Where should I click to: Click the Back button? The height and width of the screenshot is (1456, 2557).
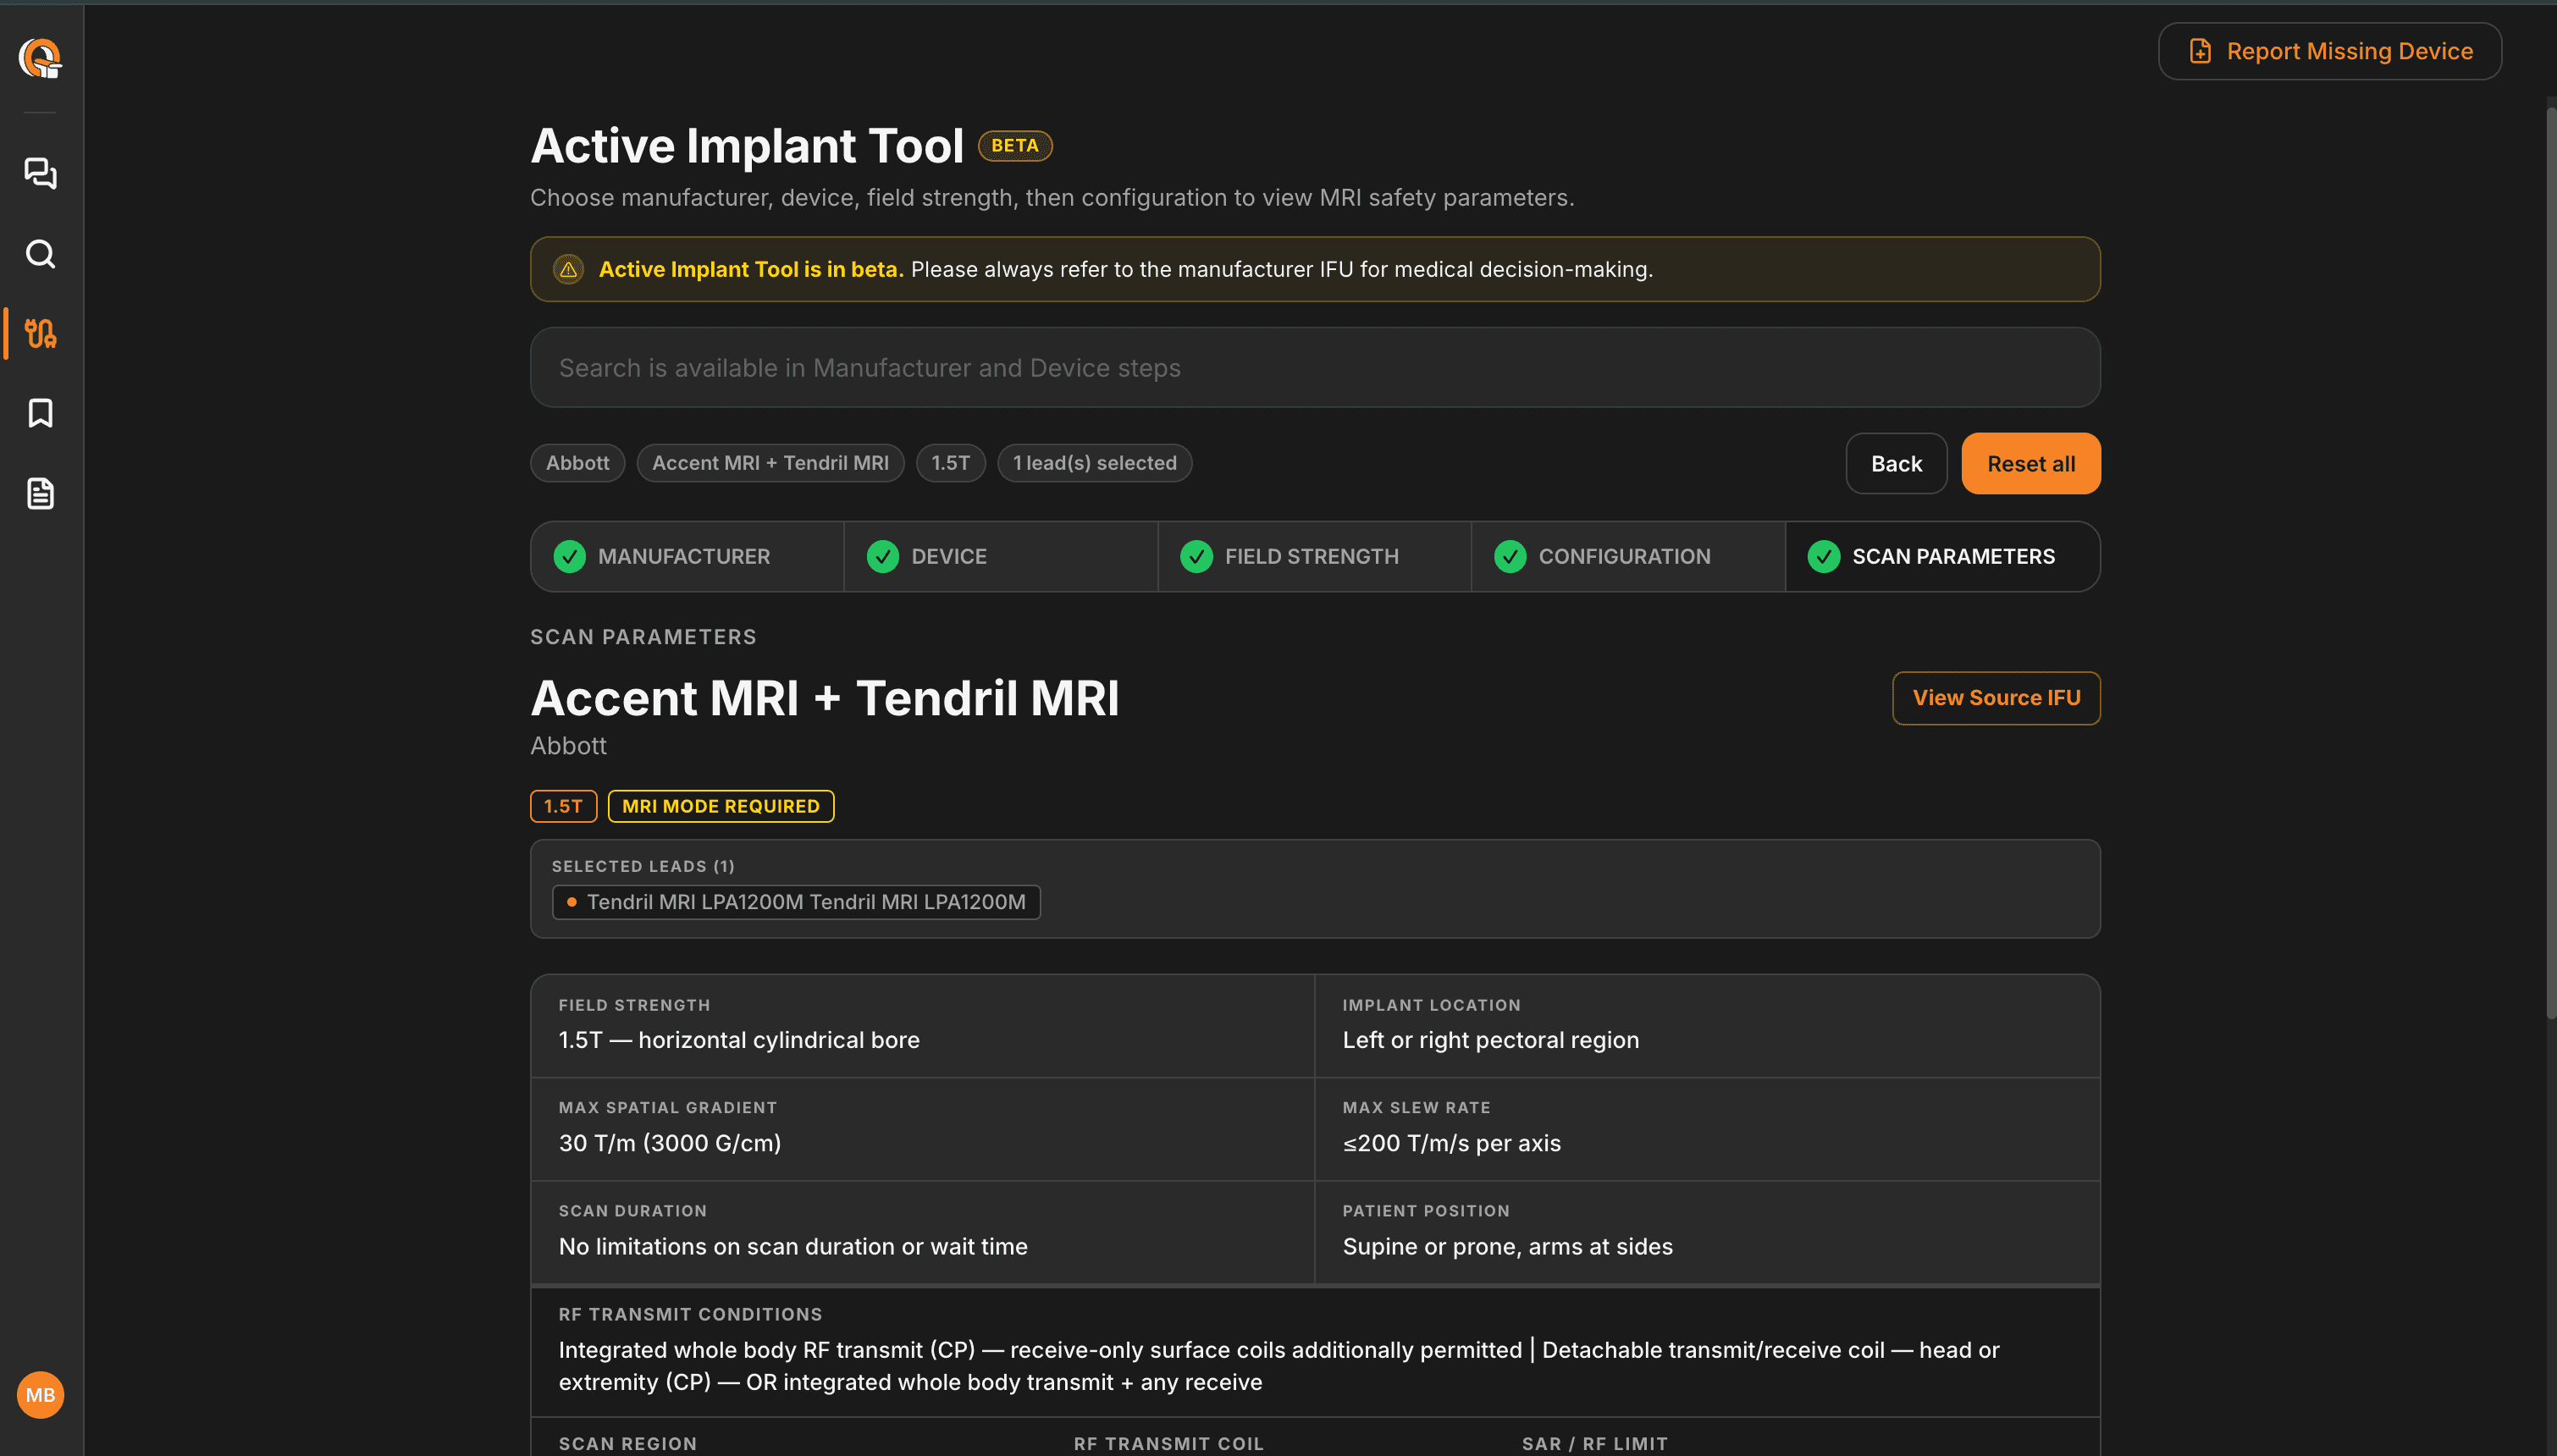click(x=1896, y=463)
